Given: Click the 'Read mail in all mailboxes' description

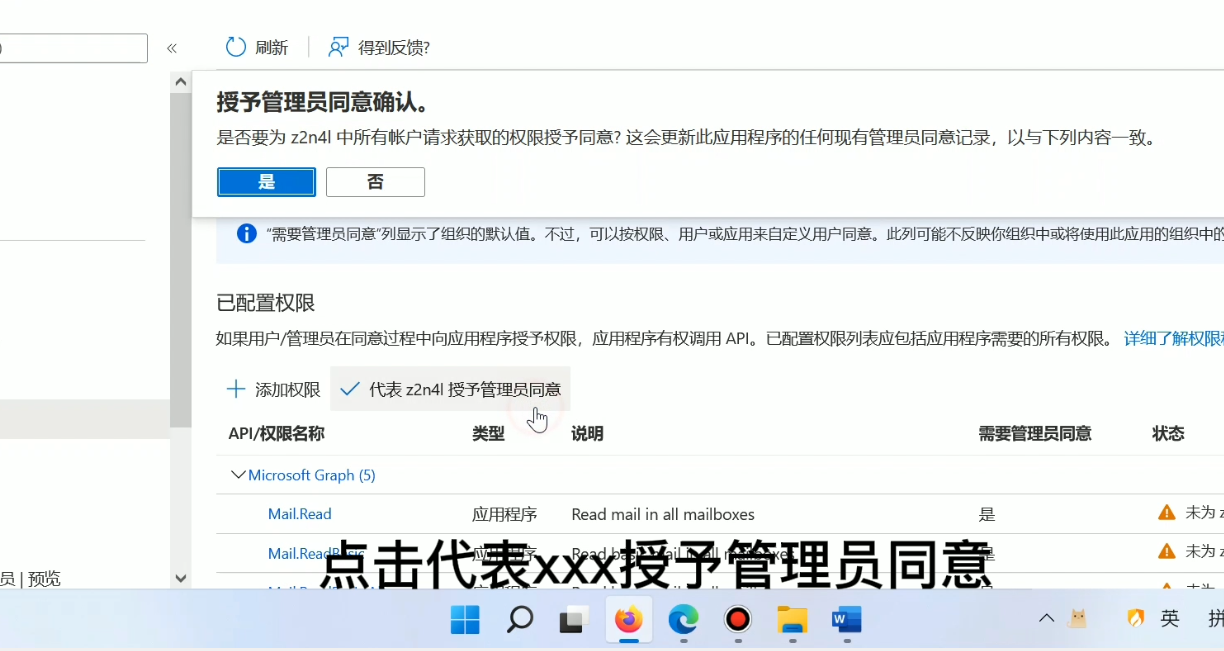Looking at the screenshot, I should (x=663, y=514).
